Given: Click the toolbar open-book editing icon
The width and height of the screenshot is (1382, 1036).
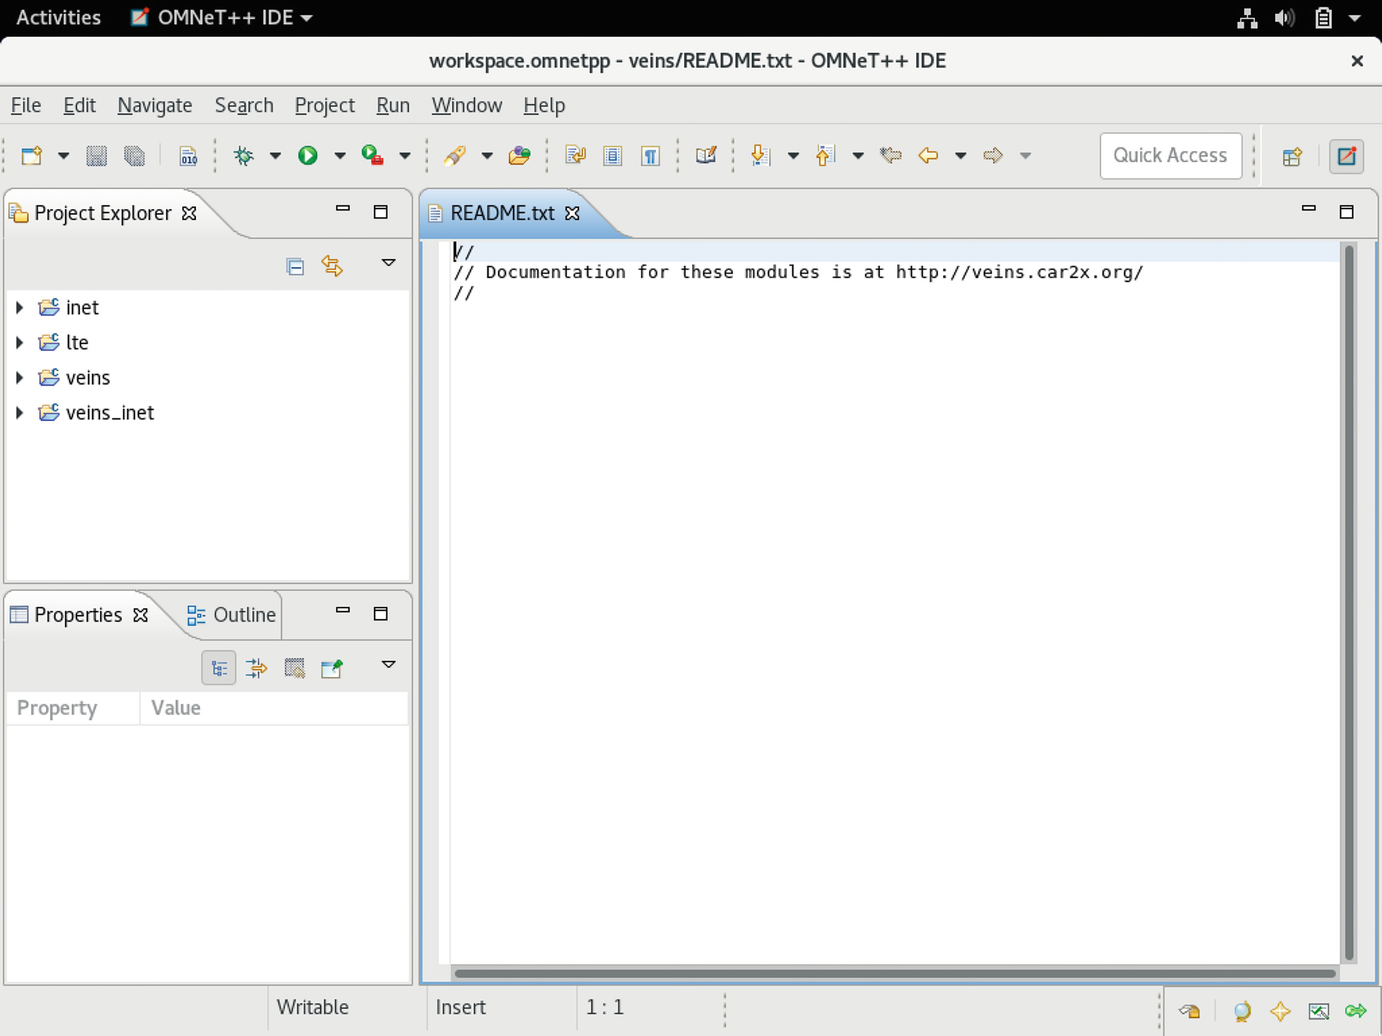Looking at the screenshot, I should click(x=706, y=155).
